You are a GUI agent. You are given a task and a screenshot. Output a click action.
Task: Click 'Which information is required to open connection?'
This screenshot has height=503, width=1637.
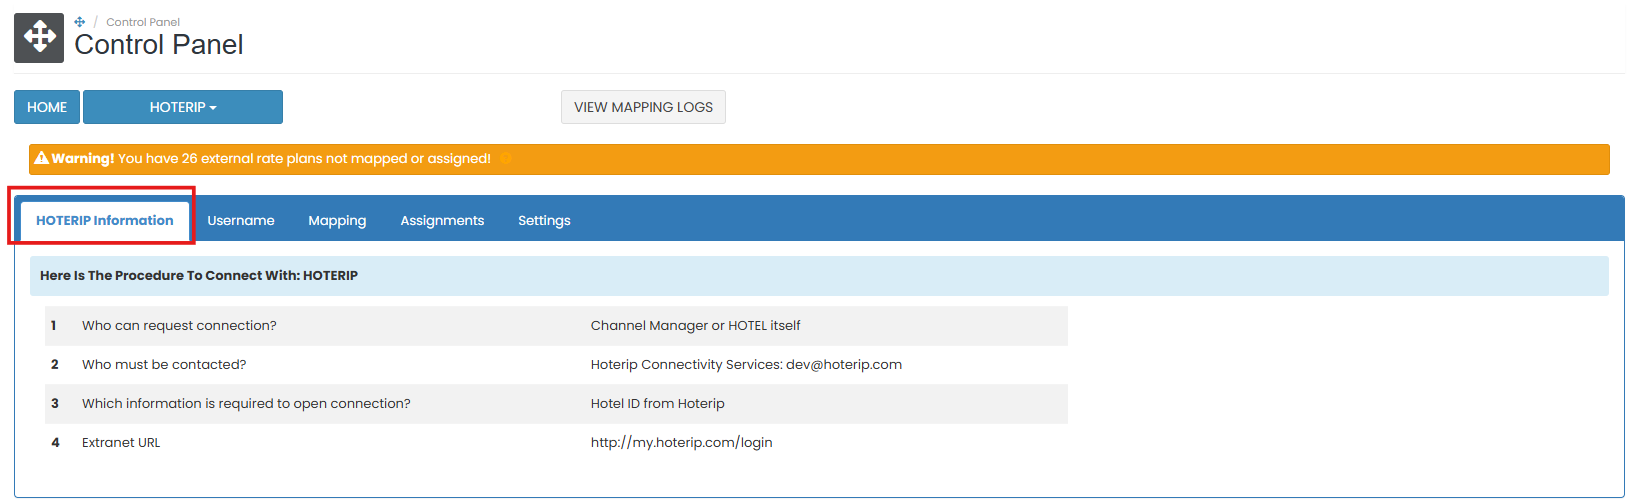(246, 403)
